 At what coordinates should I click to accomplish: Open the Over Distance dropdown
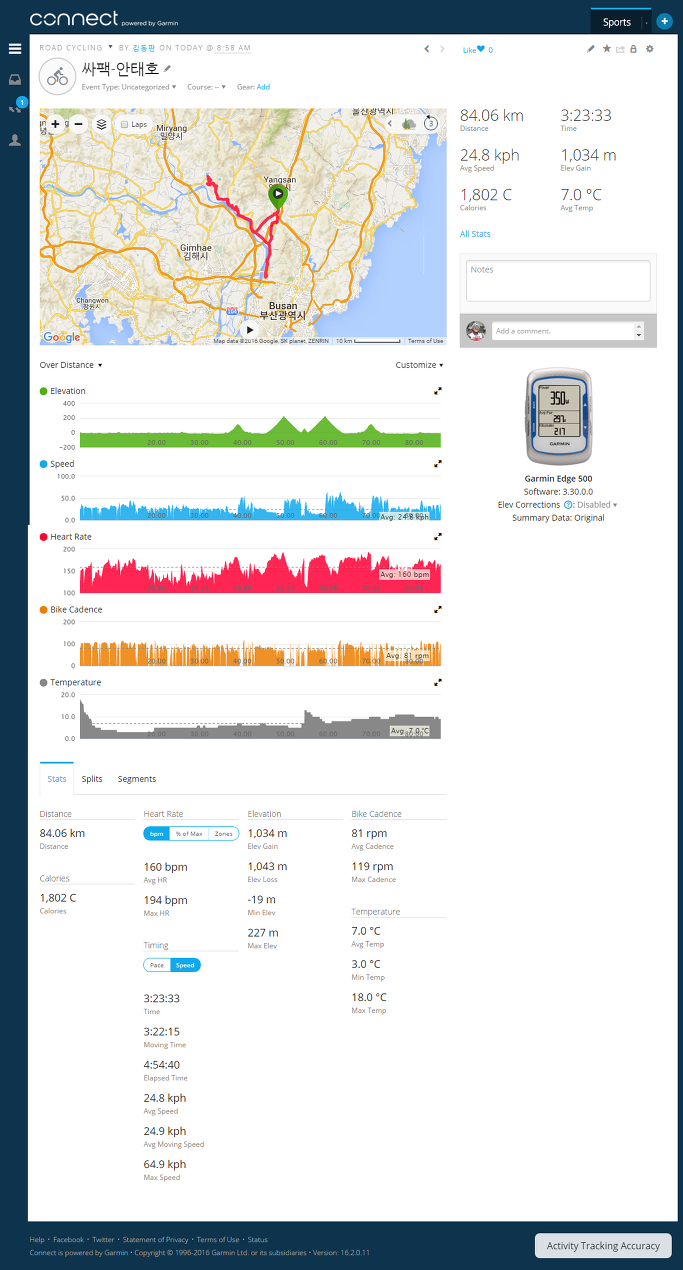pos(71,365)
